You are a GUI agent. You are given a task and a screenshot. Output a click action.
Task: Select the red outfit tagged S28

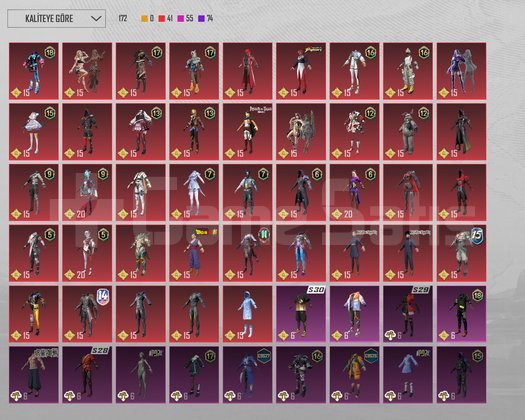pos(87,374)
